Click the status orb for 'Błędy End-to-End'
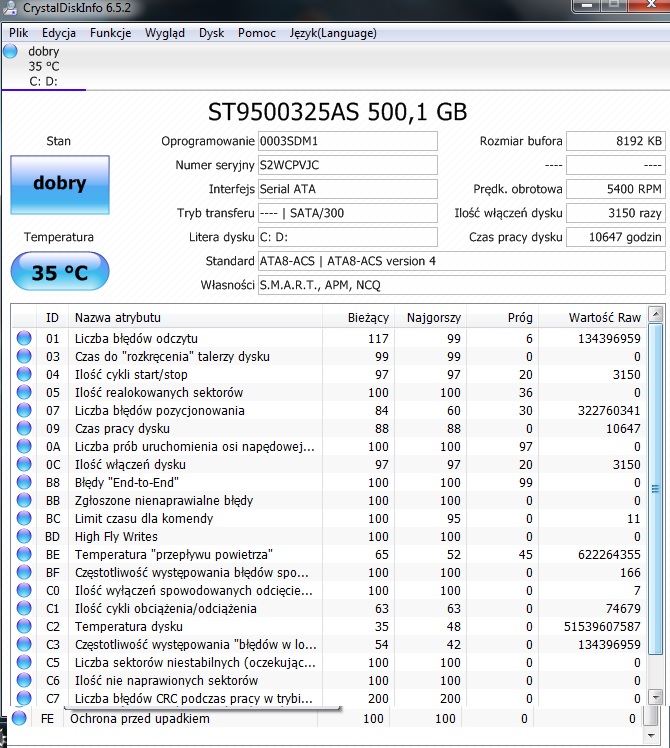The width and height of the screenshot is (670, 748). (24, 482)
